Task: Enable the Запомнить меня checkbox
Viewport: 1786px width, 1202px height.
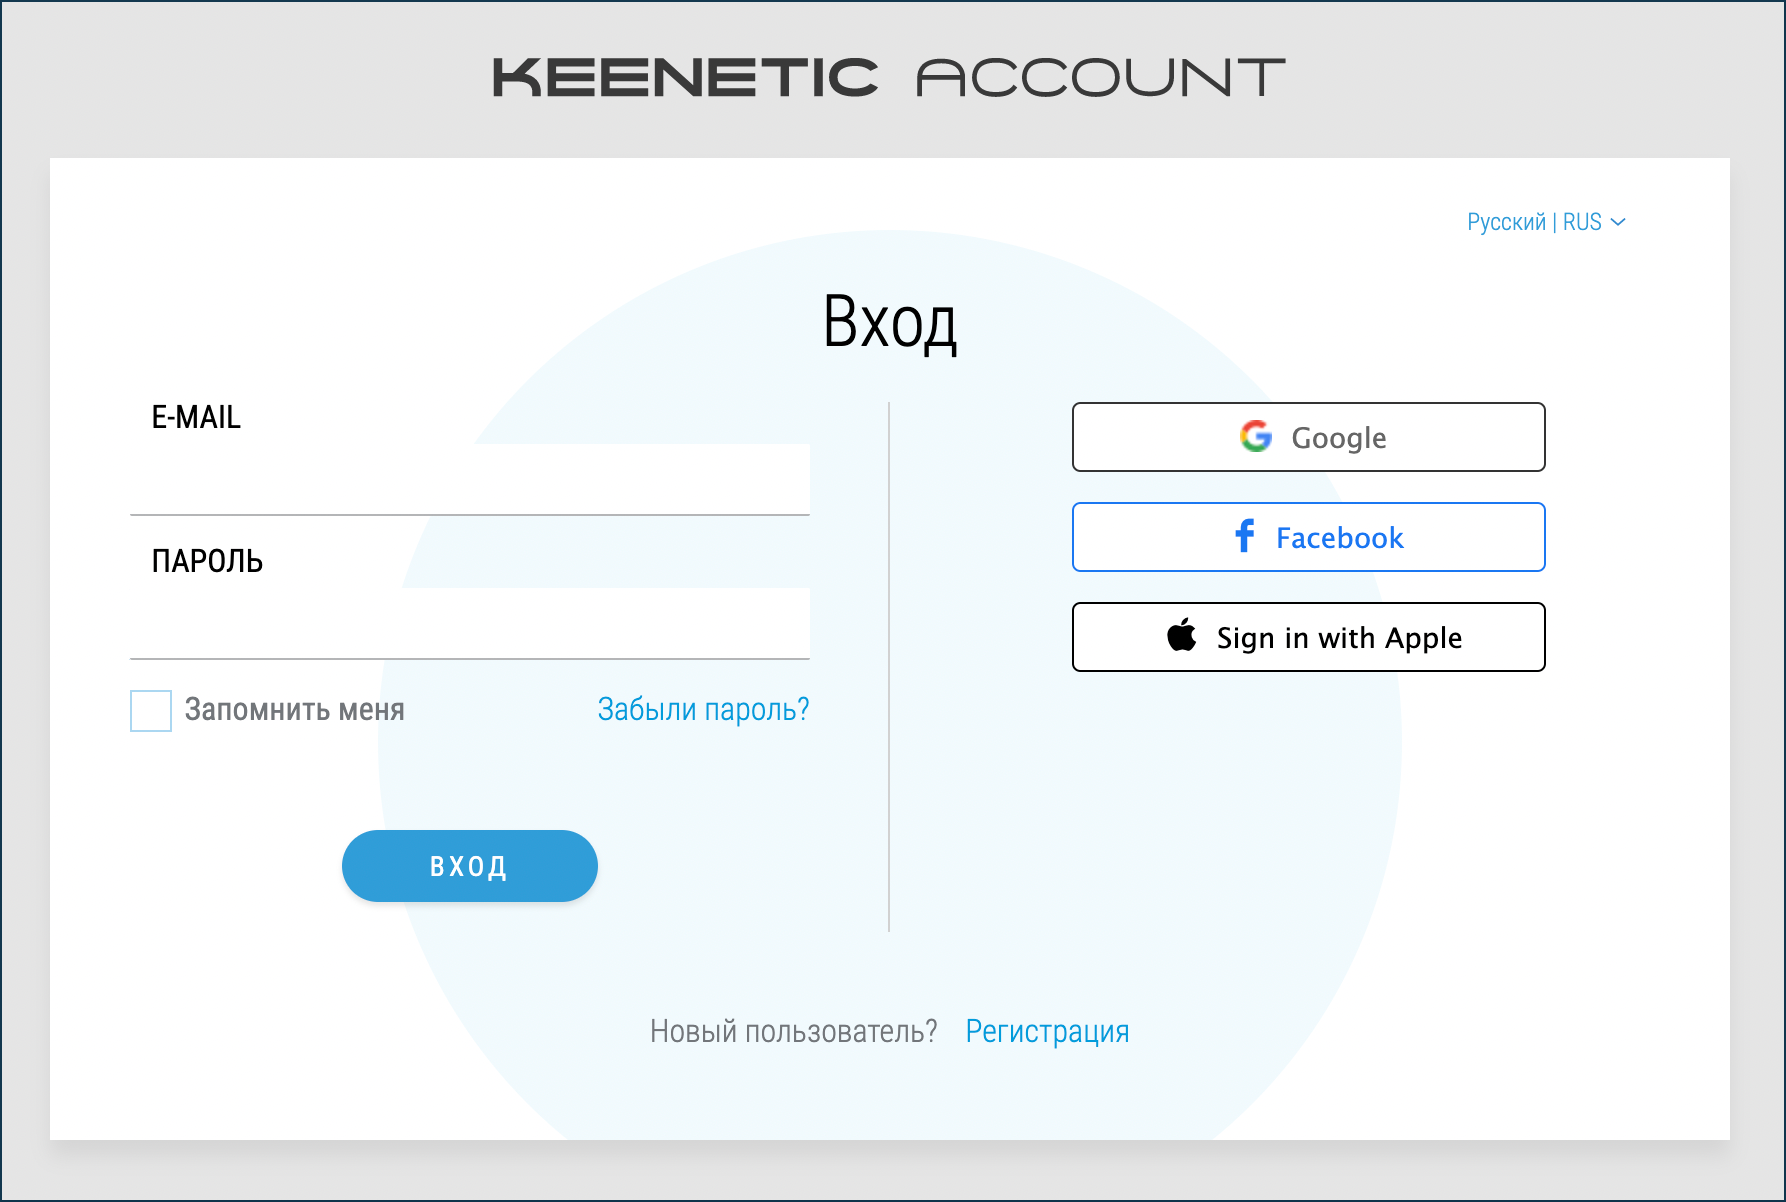Action: pyautogui.click(x=151, y=711)
